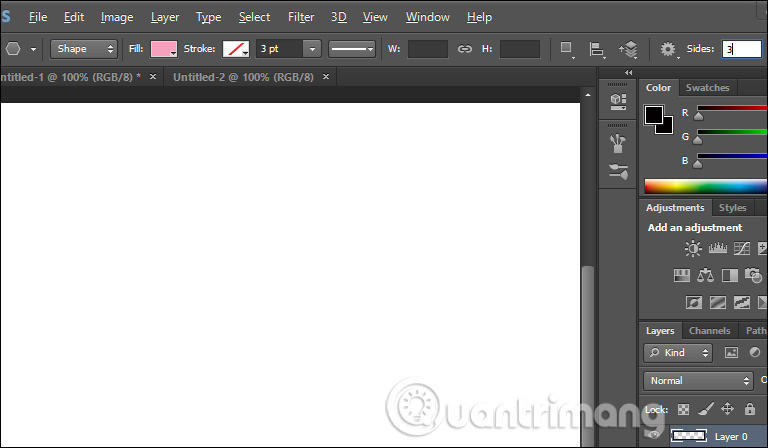Select the Styles panel tab
The width and height of the screenshot is (768, 448).
pyautogui.click(x=732, y=208)
